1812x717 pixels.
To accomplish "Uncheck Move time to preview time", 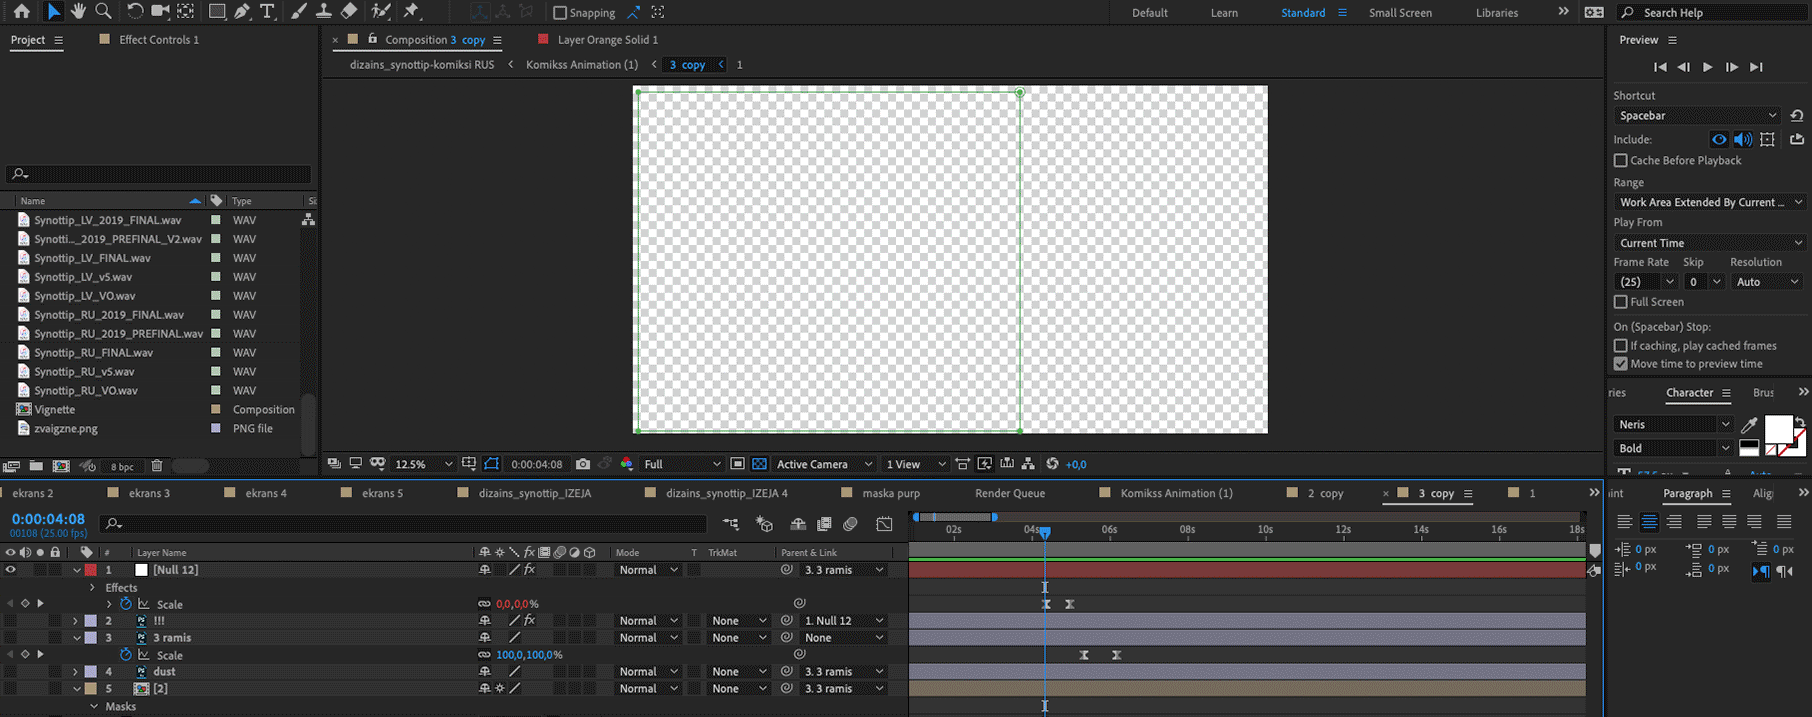I will pos(1620,364).
